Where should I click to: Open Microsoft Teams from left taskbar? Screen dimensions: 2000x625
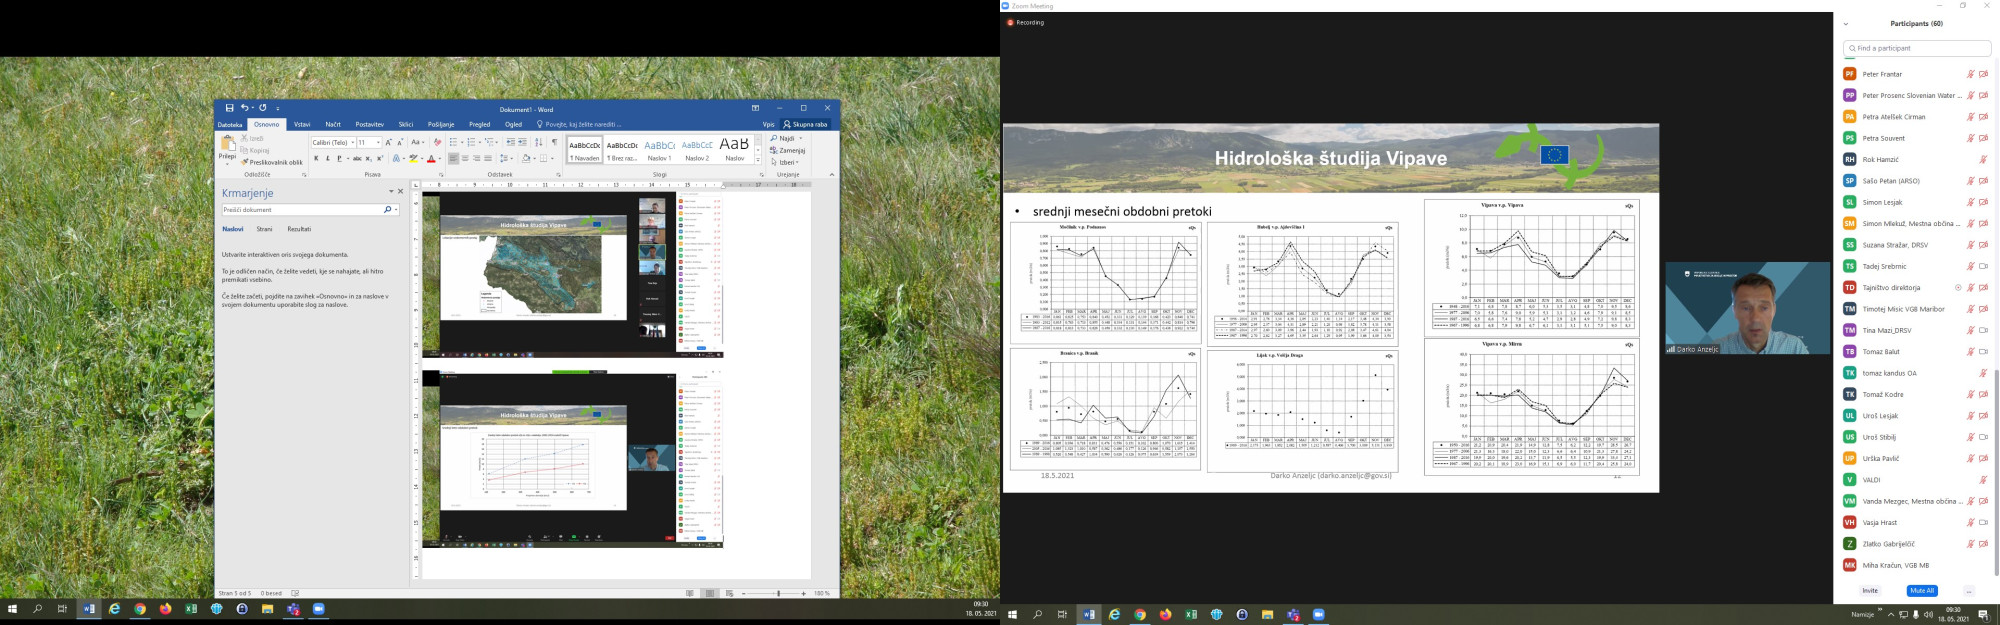[x=293, y=609]
